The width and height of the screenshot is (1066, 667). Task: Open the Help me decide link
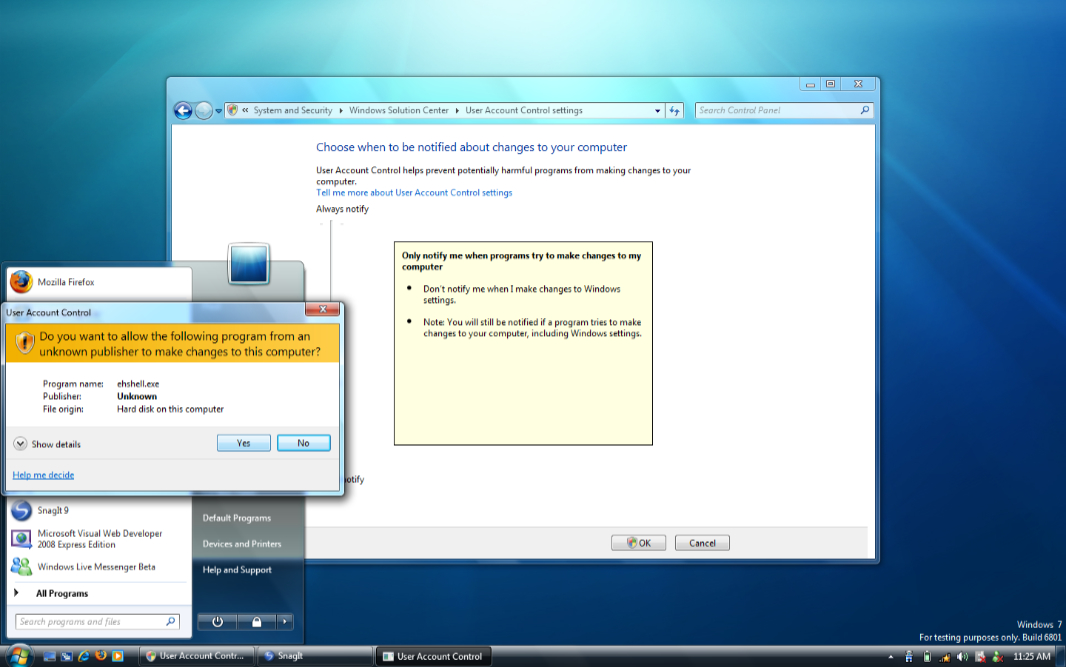pyautogui.click(x=44, y=475)
